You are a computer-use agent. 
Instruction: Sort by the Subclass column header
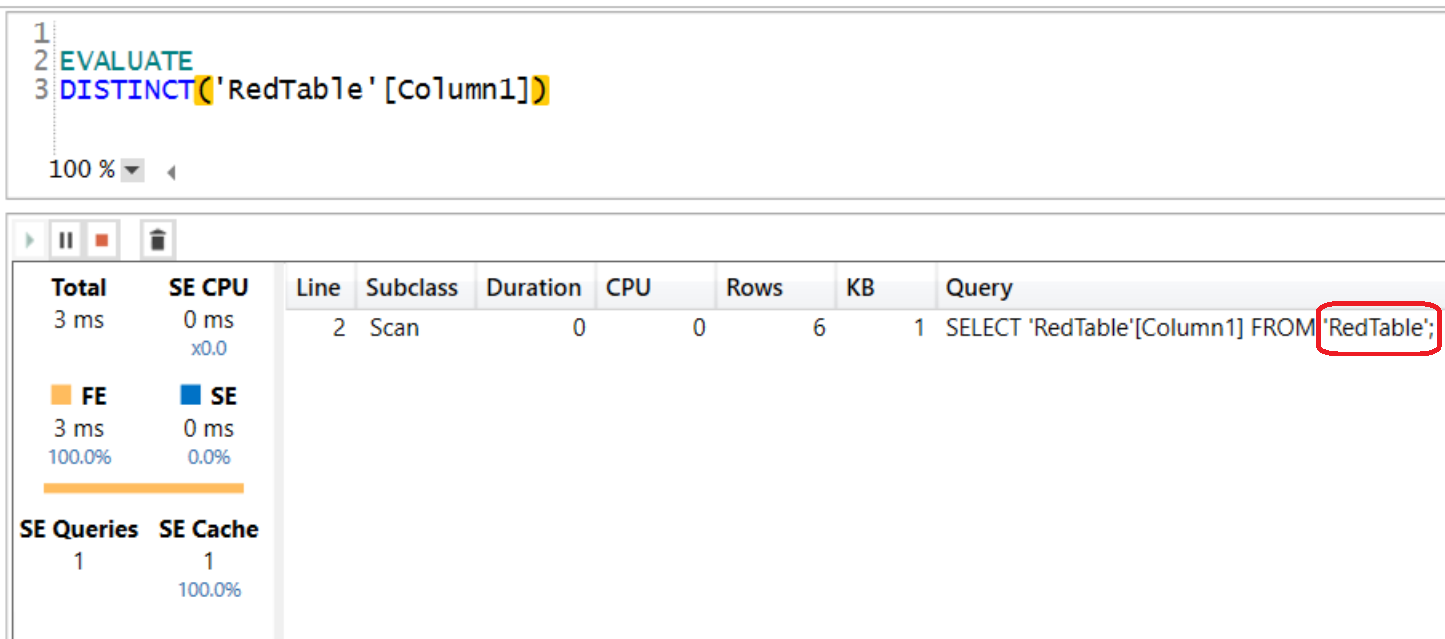click(x=411, y=288)
